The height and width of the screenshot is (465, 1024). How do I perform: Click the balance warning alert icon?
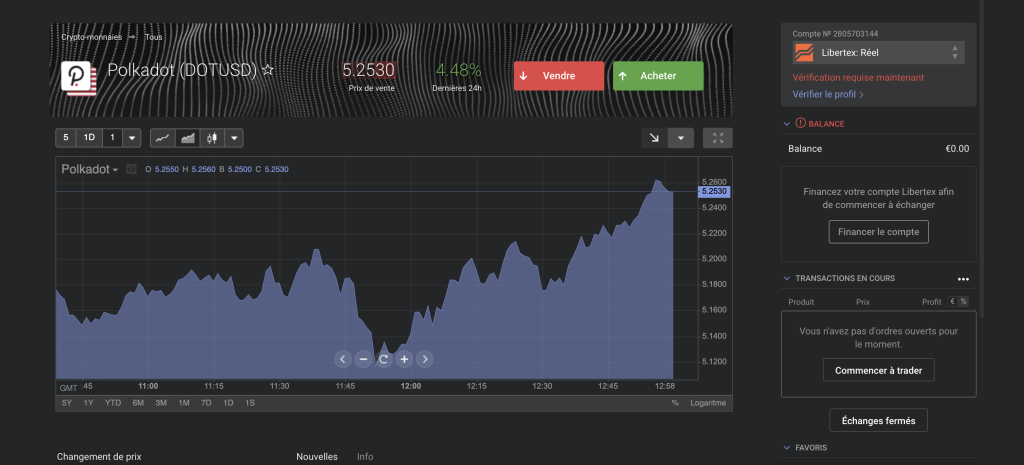coord(801,123)
